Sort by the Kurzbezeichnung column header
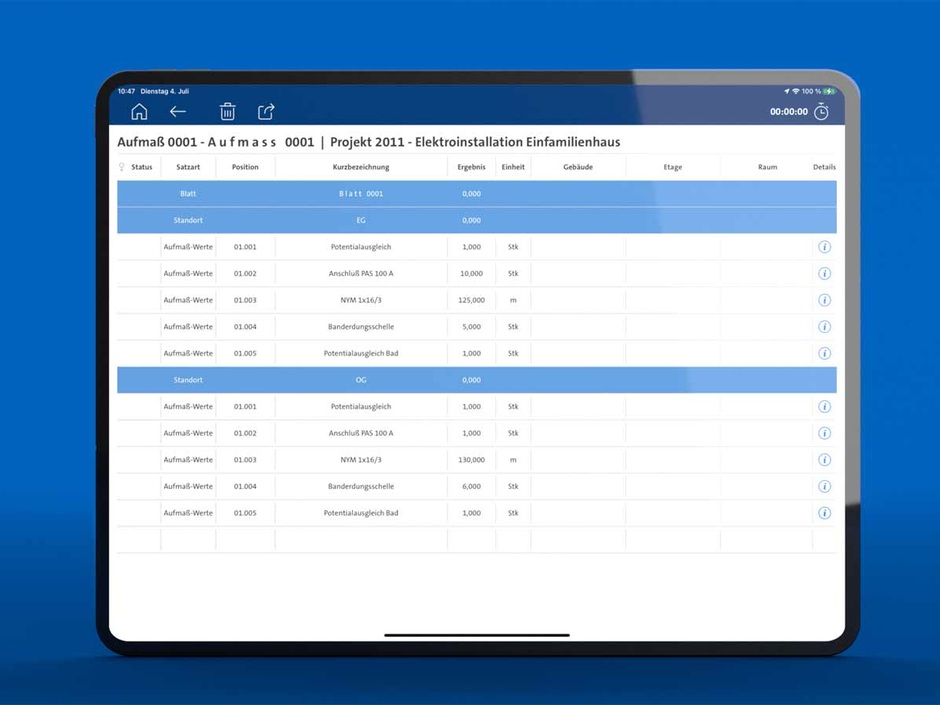 (361, 167)
